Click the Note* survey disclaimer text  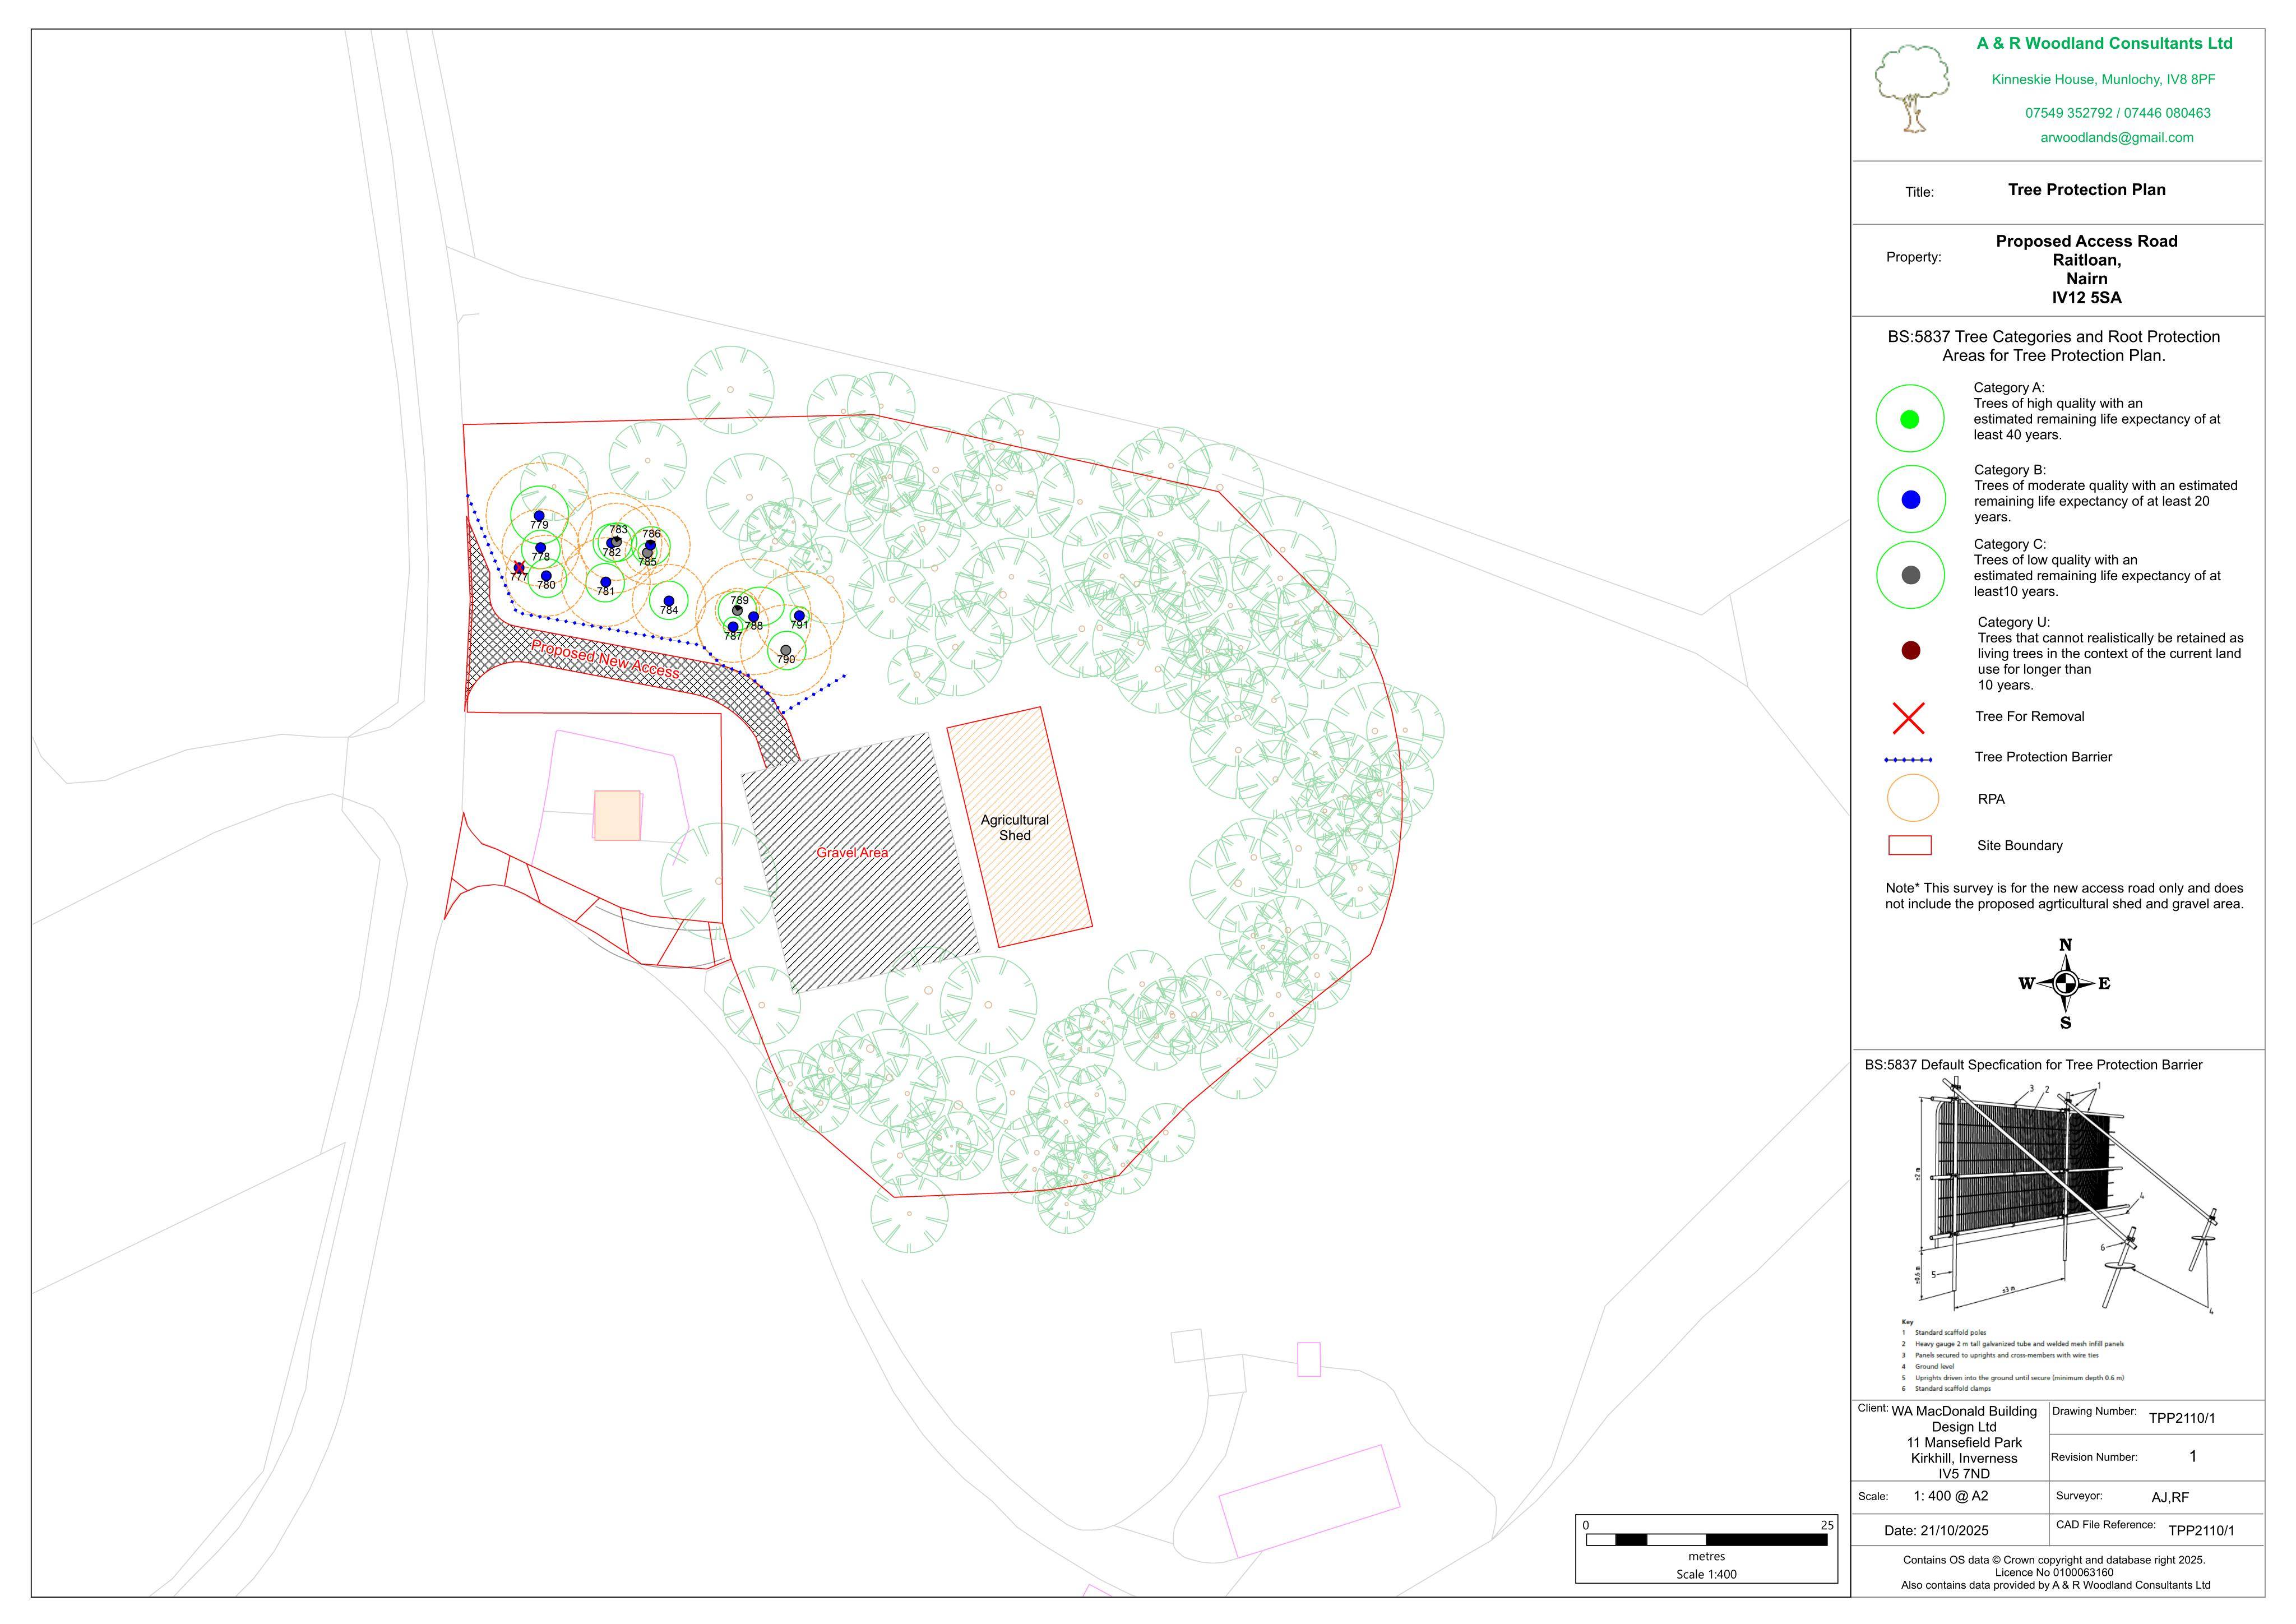pyautogui.click(x=2064, y=896)
